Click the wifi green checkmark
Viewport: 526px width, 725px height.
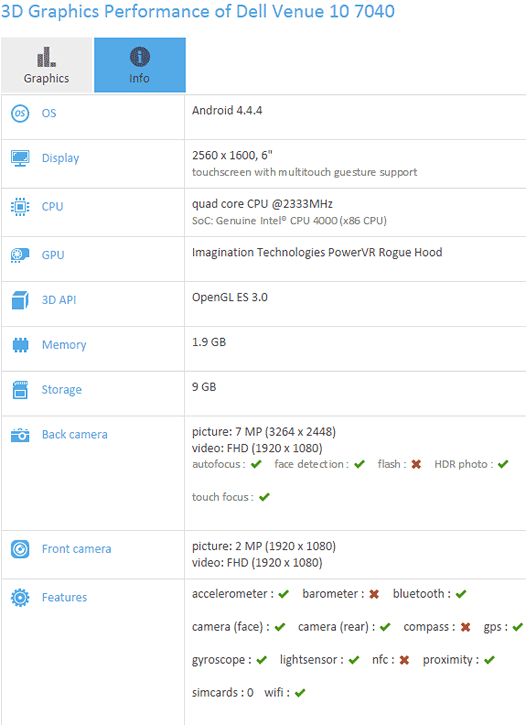coord(300,693)
